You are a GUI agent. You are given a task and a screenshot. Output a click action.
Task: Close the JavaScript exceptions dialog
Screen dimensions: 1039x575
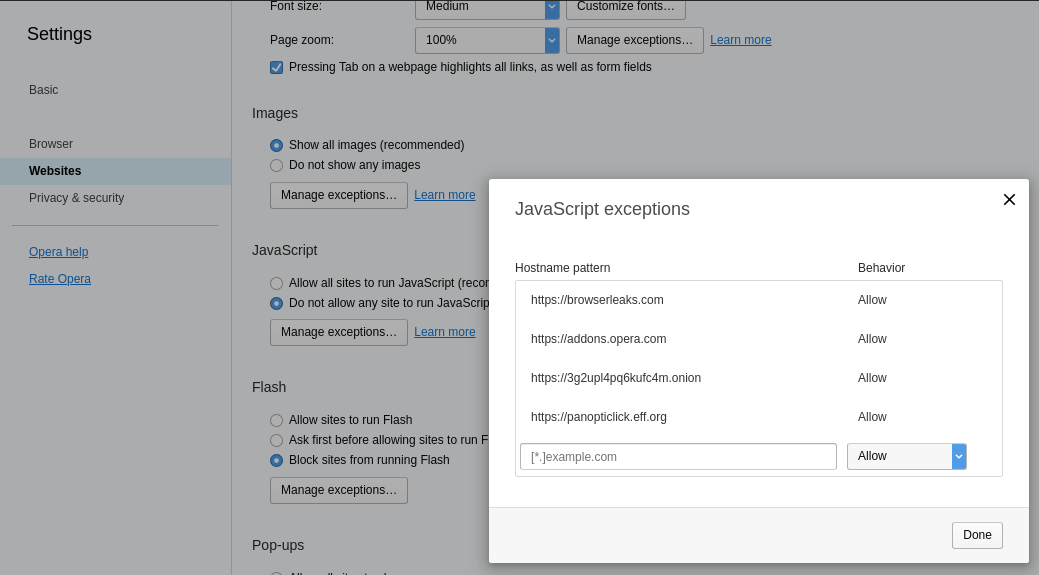click(x=1009, y=199)
